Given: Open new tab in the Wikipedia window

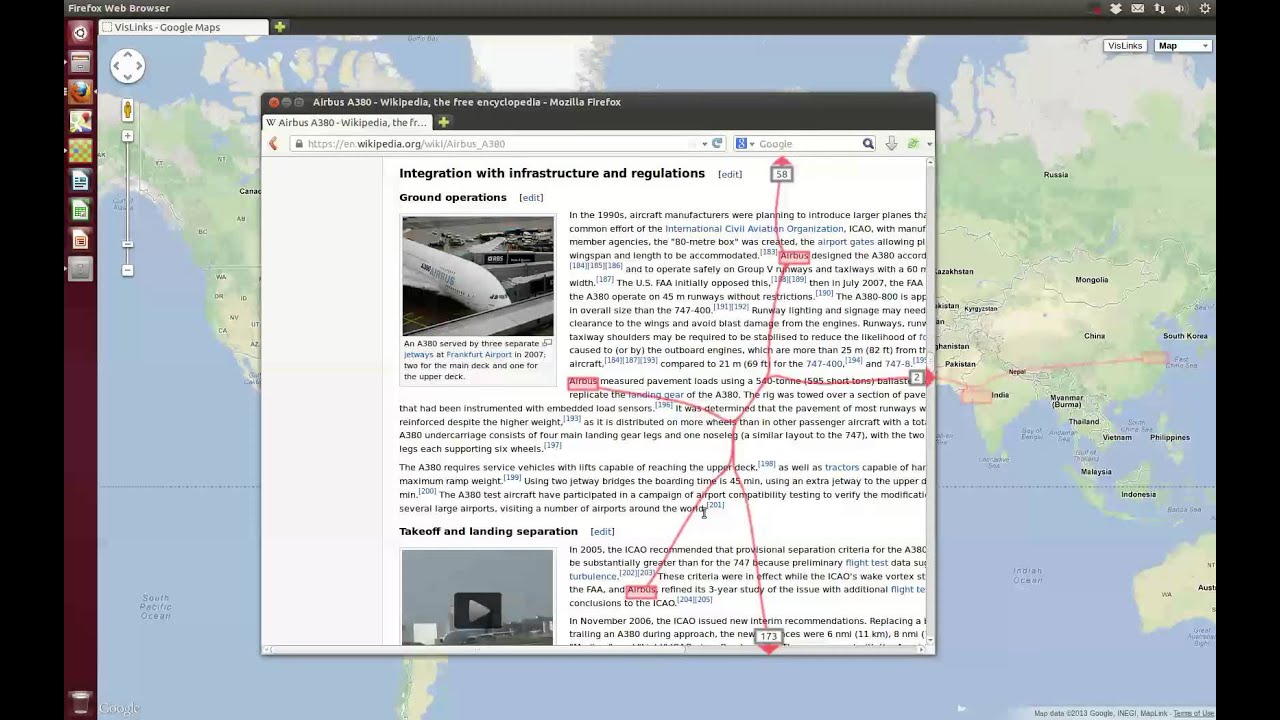Looking at the screenshot, I should [443, 122].
